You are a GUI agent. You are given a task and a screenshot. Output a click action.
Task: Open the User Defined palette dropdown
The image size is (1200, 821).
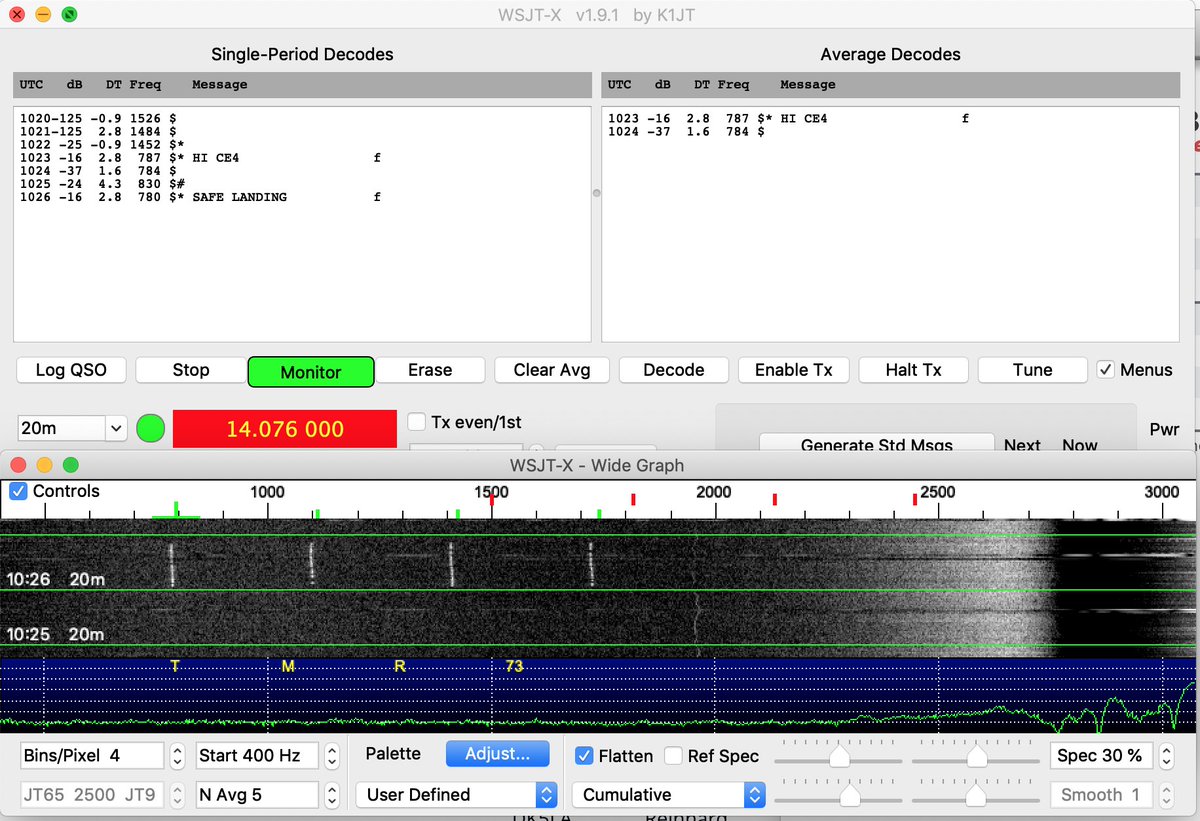tap(456, 795)
